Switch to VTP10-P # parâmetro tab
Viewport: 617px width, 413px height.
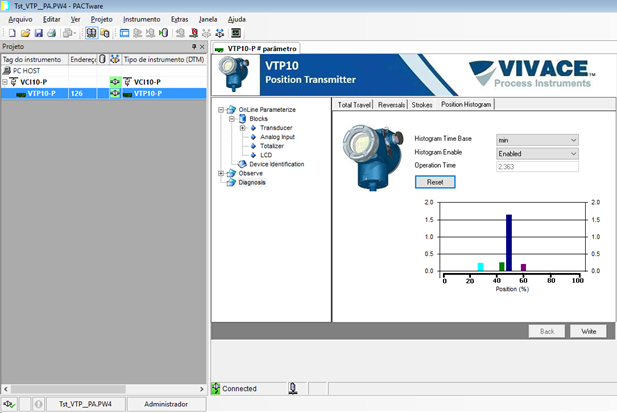tap(256, 49)
